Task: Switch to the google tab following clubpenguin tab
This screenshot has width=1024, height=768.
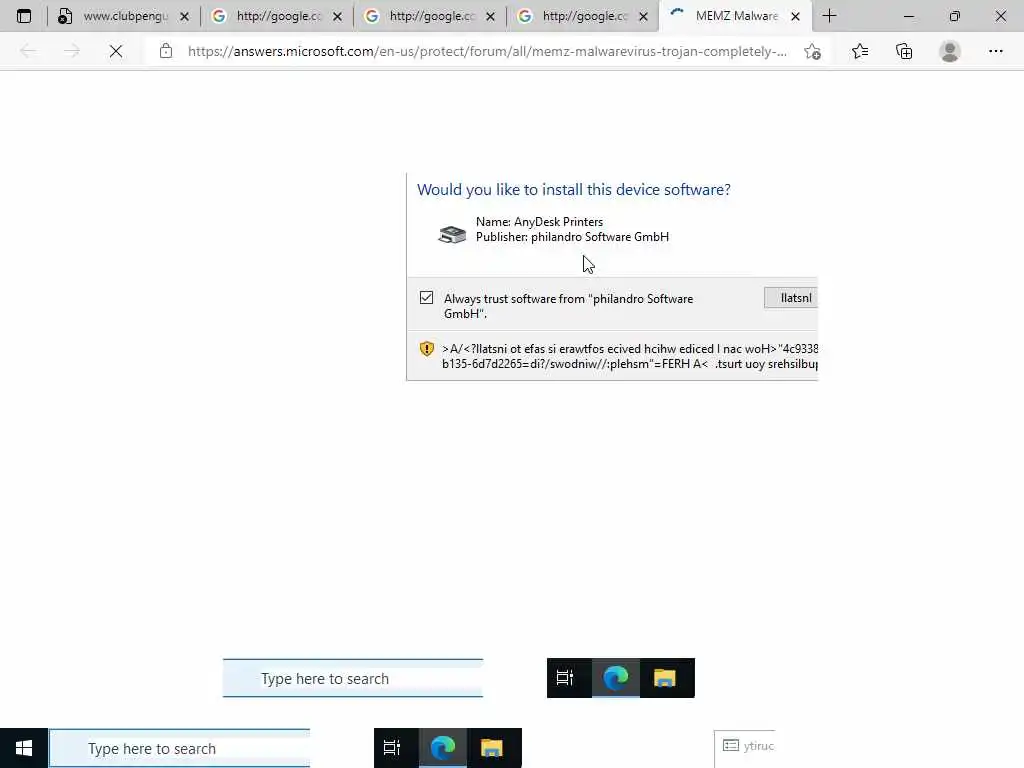Action: [278, 16]
